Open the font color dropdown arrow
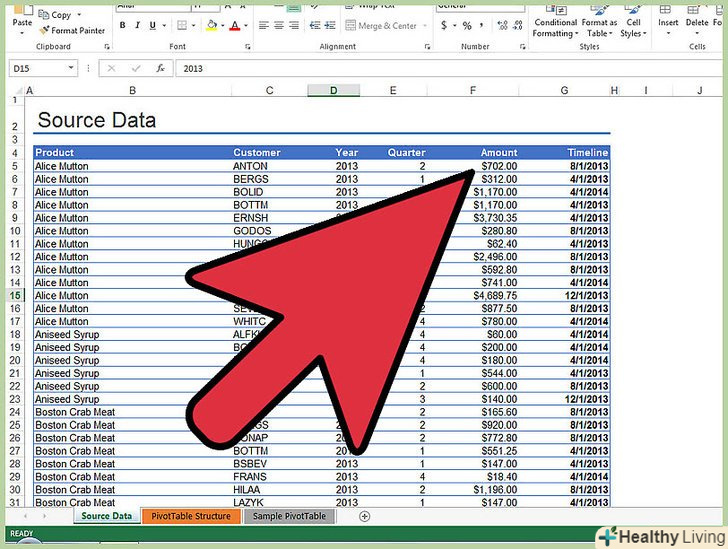This screenshot has height=549, width=728. coord(246,26)
